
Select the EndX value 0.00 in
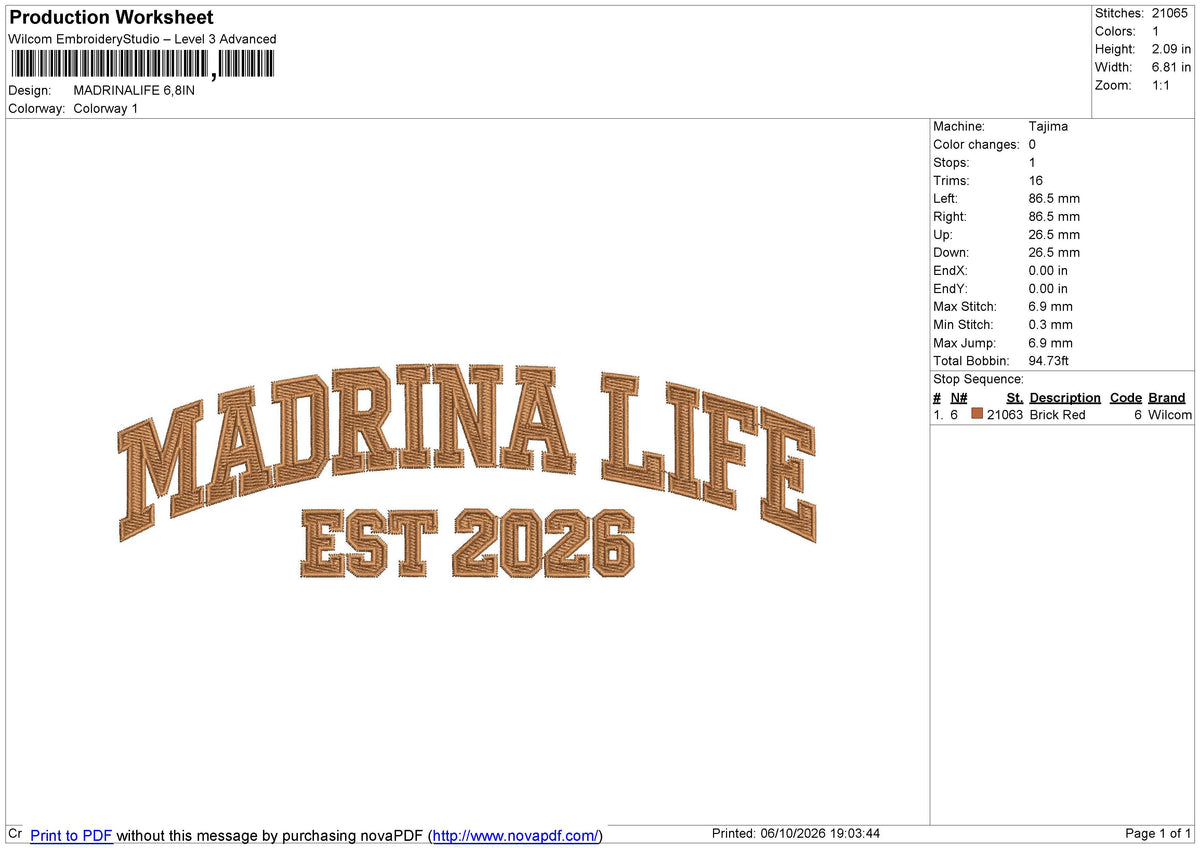pyautogui.click(x=1048, y=270)
